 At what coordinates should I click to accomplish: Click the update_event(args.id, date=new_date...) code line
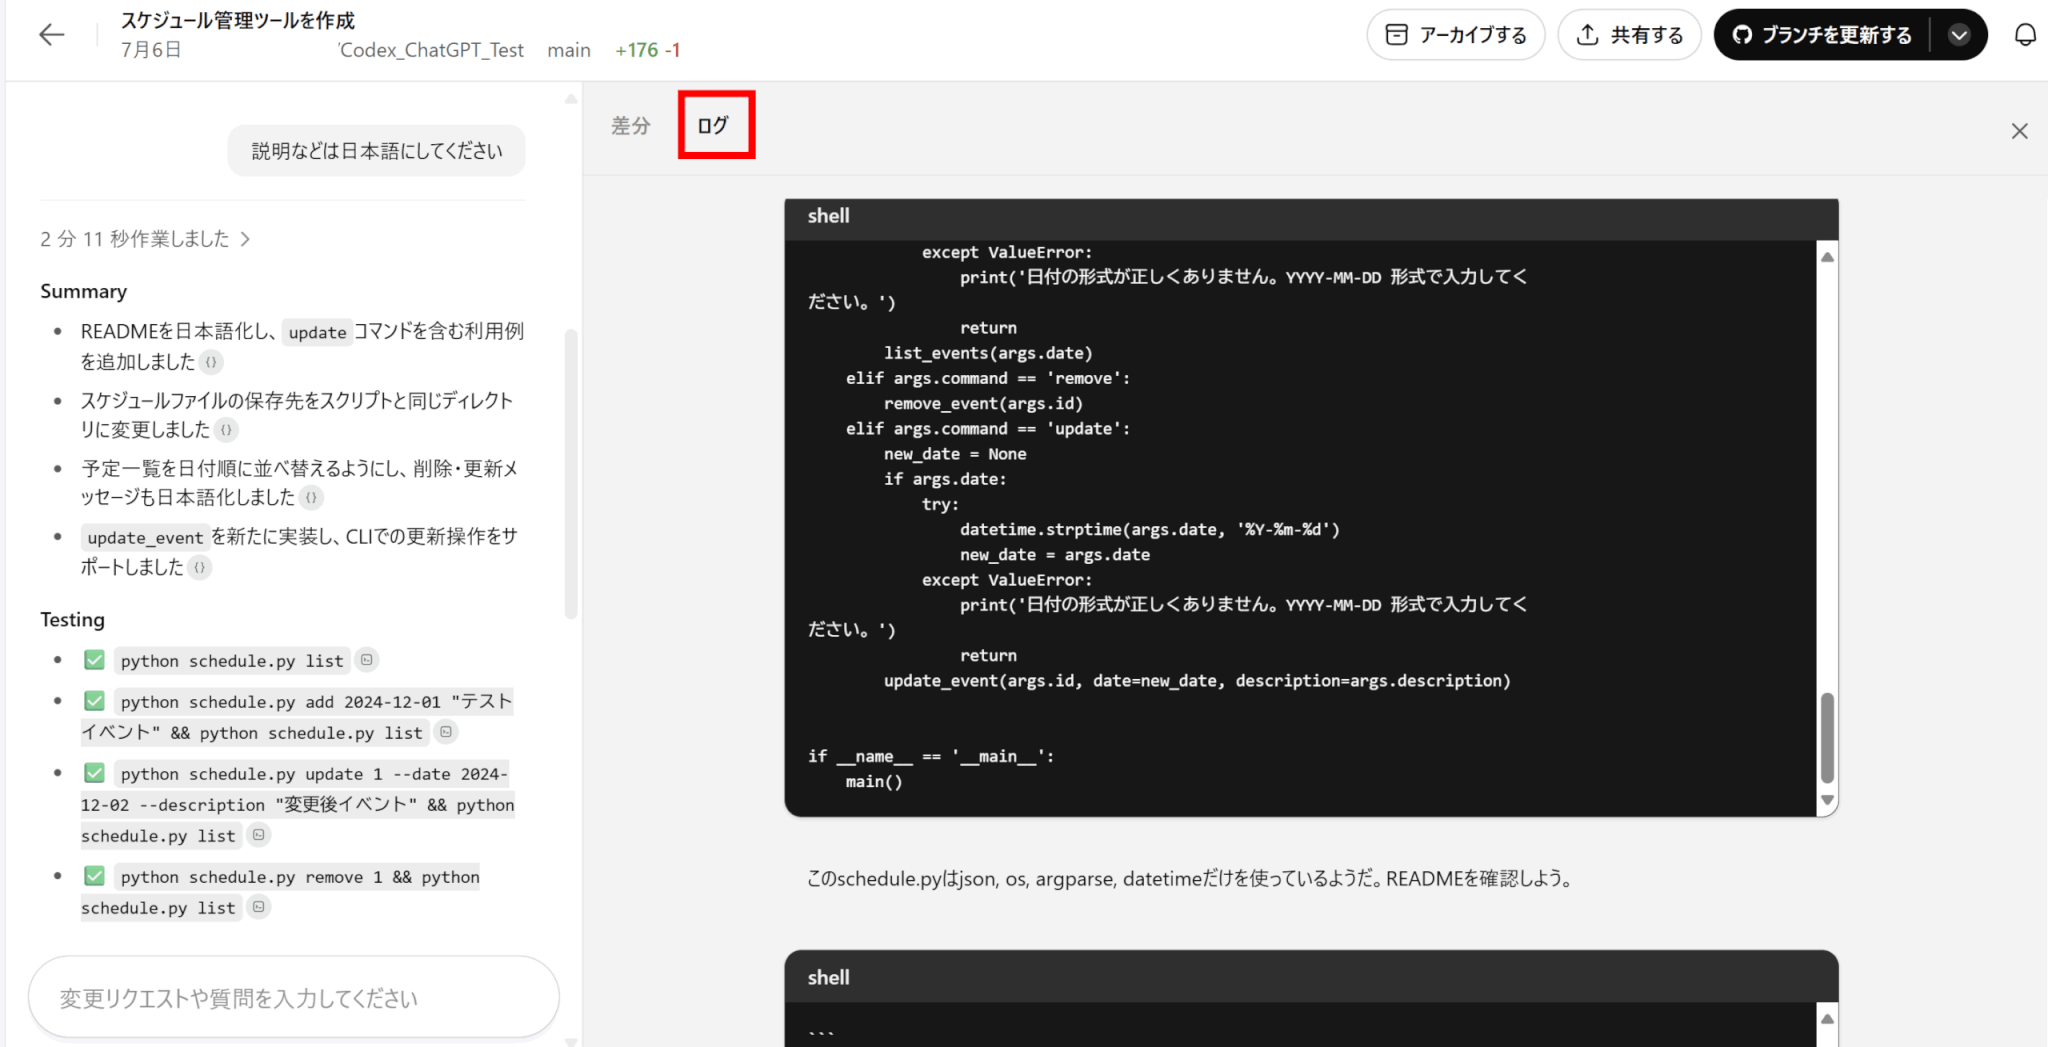tap(1197, 681)
